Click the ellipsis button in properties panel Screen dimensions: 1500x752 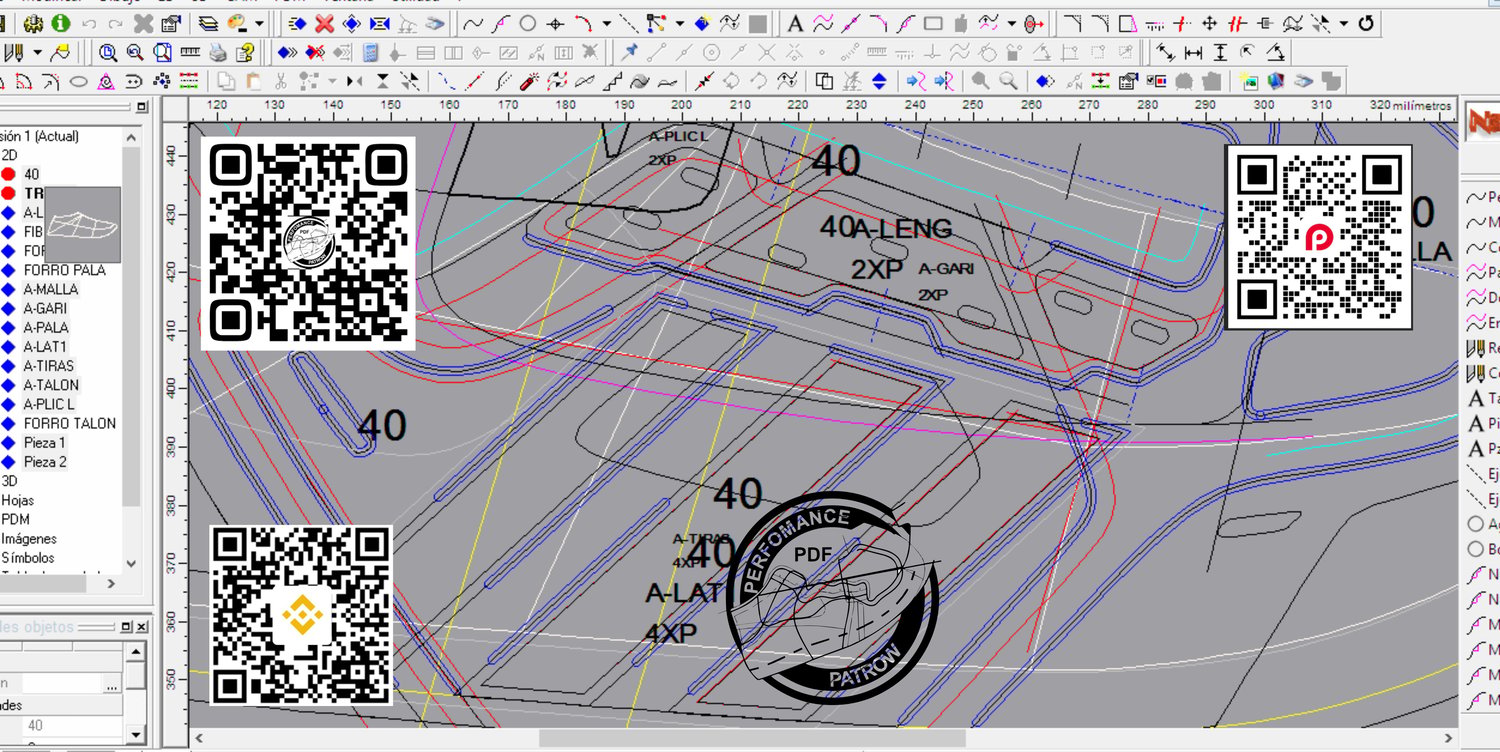tap(113, 684)
